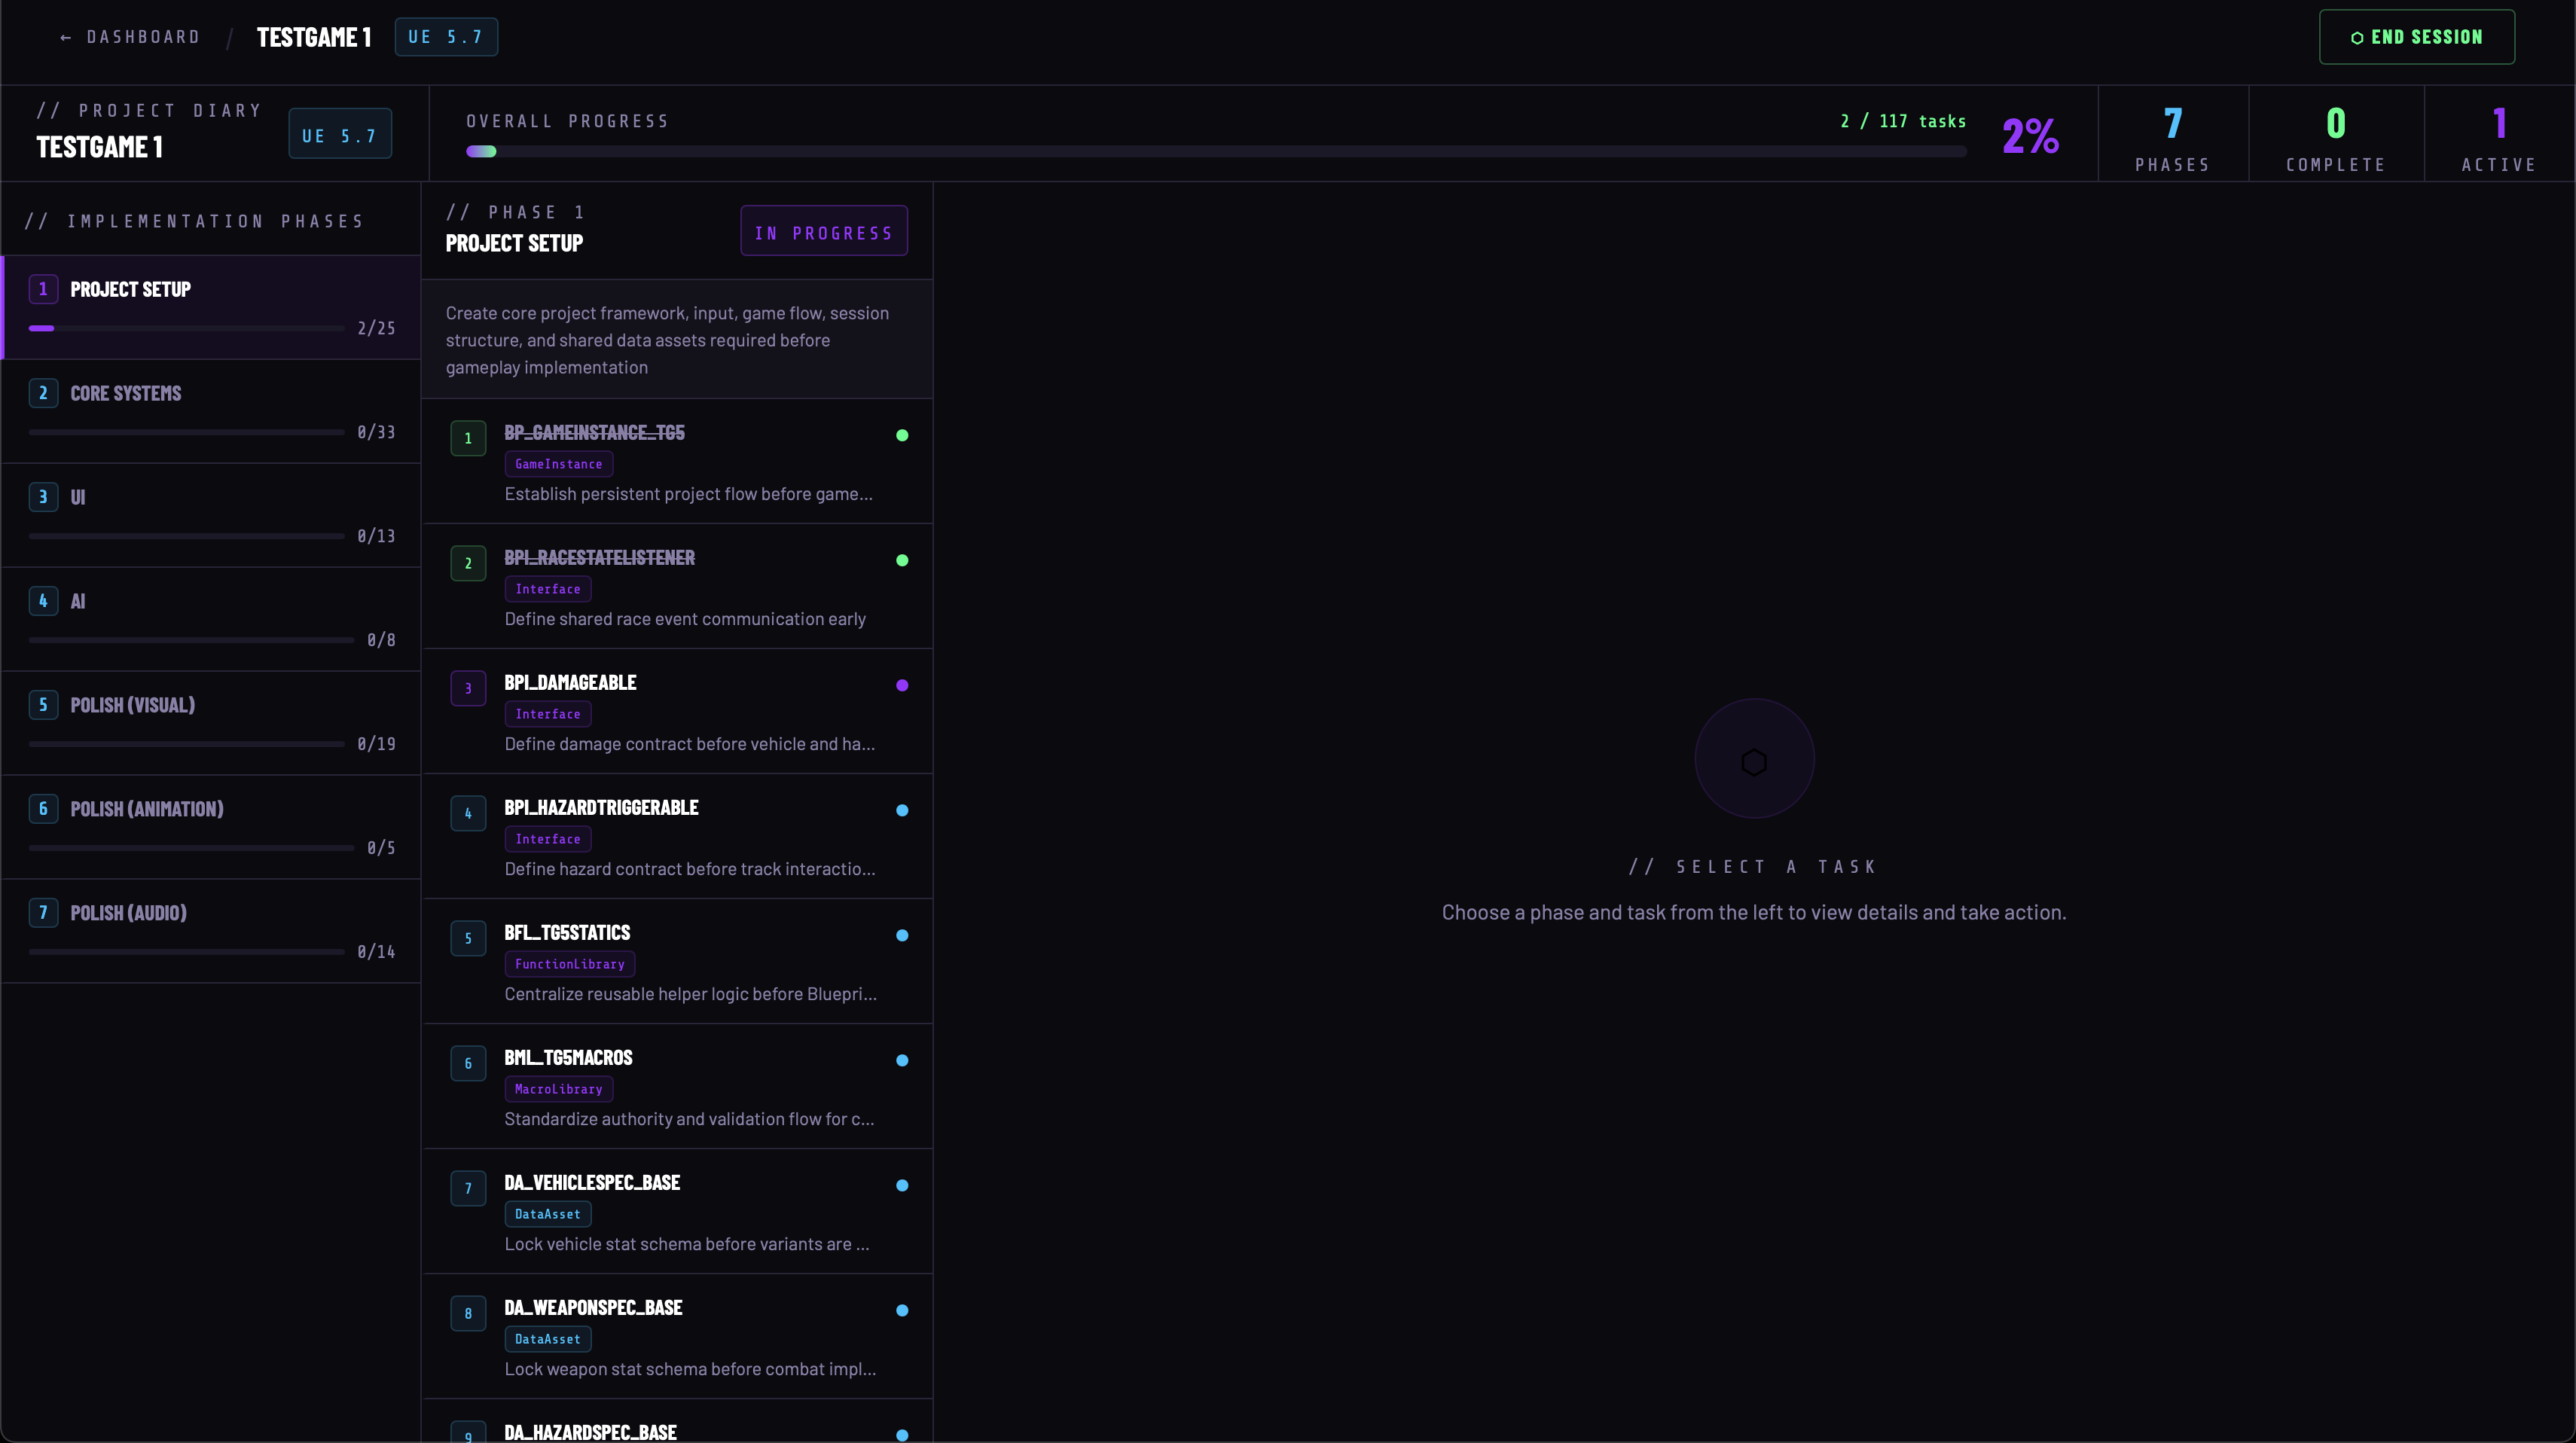This screenshot has width=2576, height=1443.
Task: Click the END SESSION button
Action: tap(2417, 36)
